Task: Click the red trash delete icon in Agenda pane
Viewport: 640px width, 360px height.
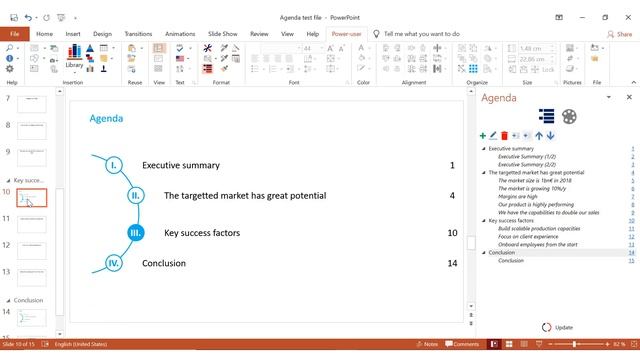Action: 504,136
